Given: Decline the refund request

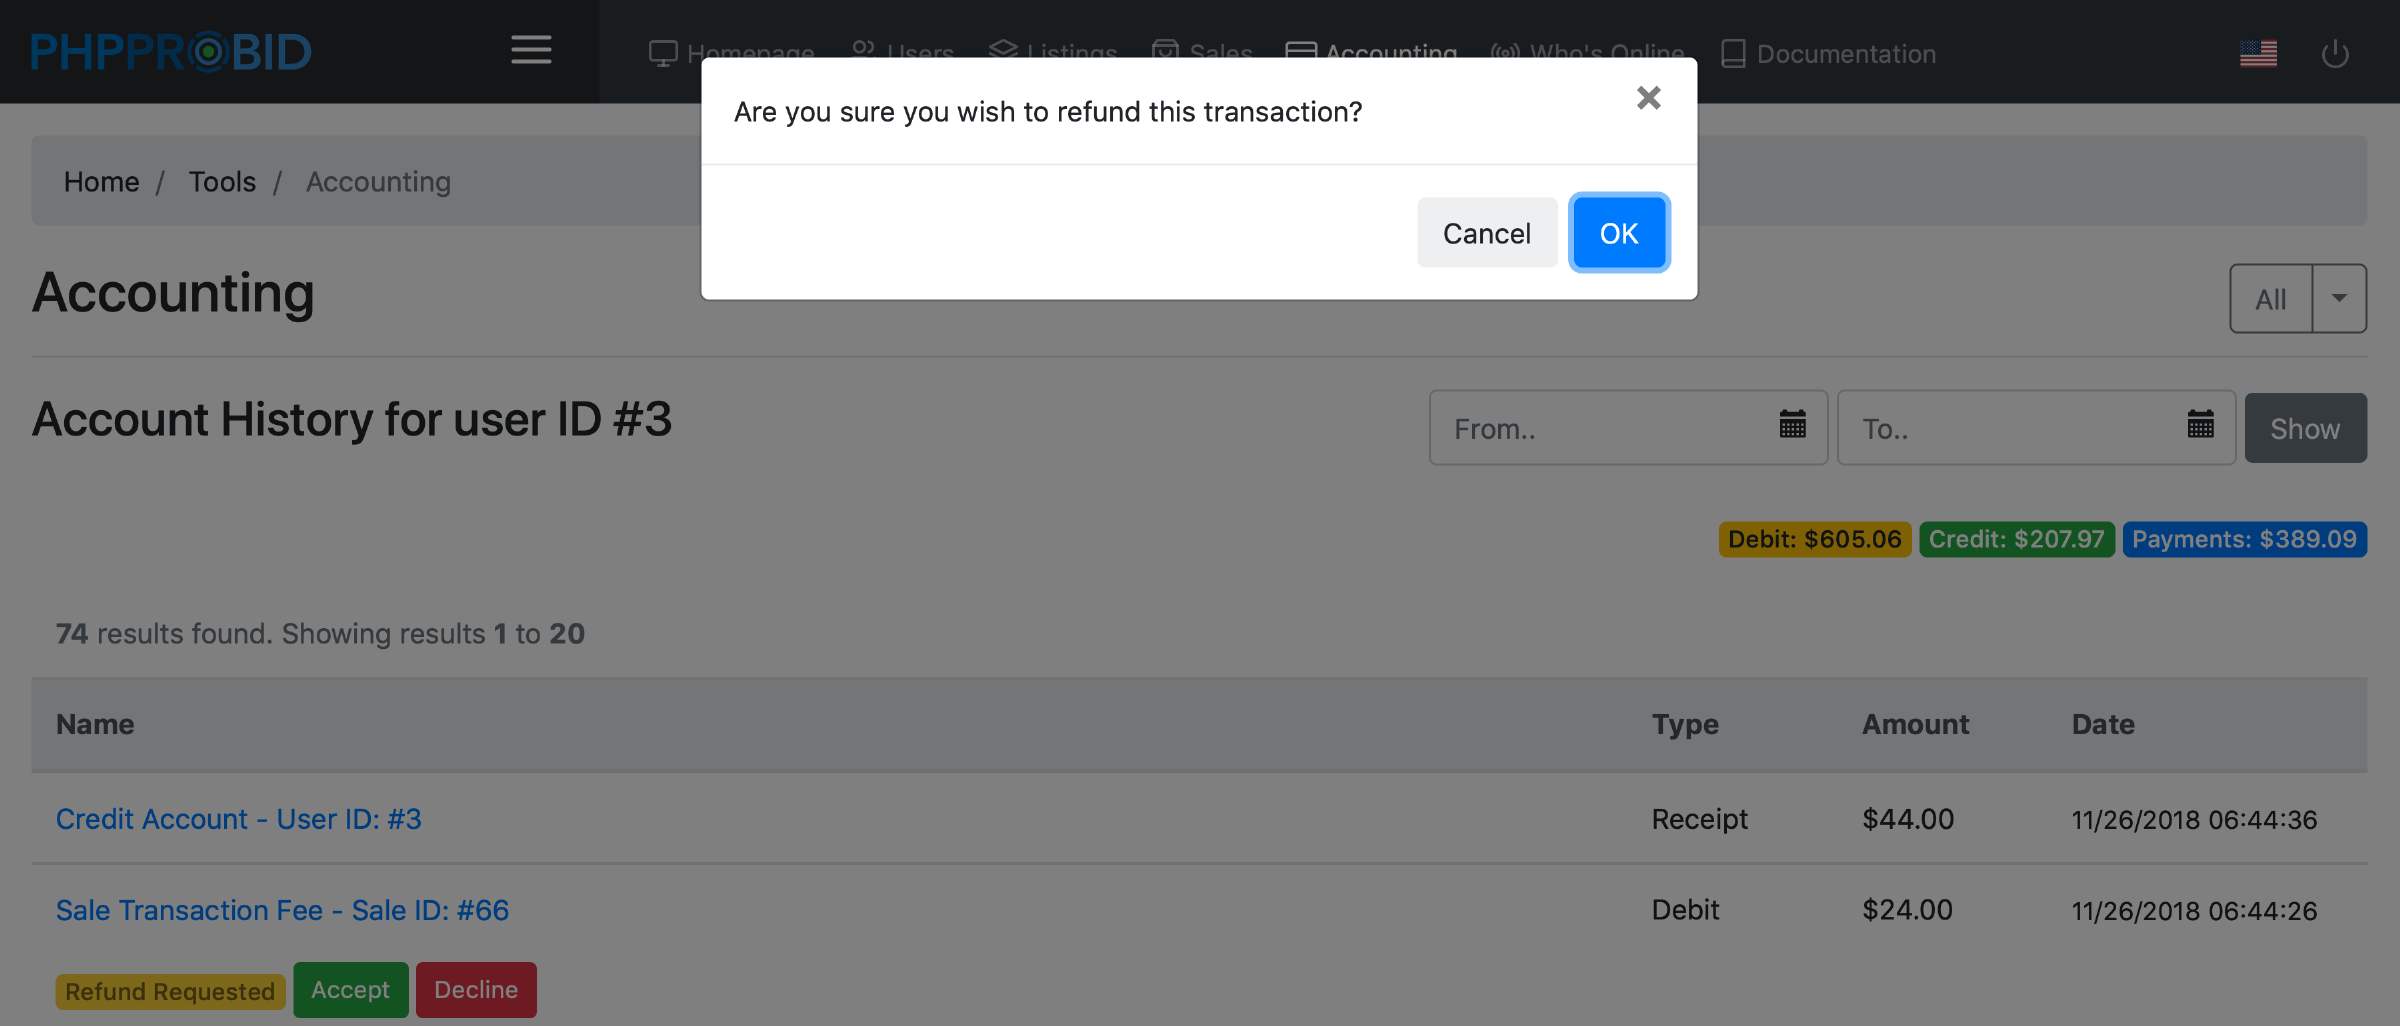Looking at the screenshot, I should 476,990.
